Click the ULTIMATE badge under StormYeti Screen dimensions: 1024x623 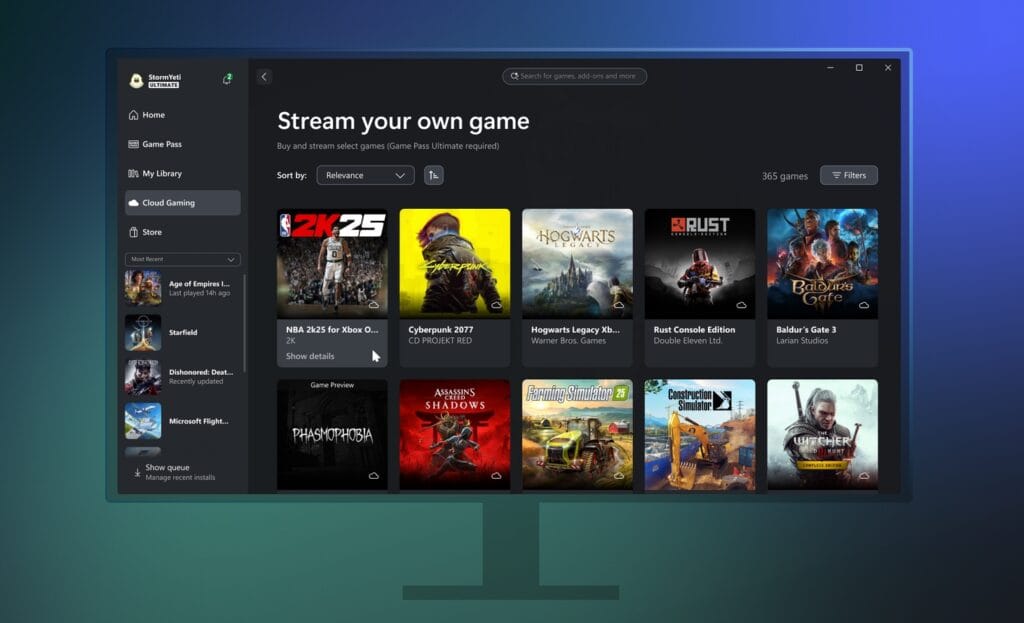[x=163, y=85]
